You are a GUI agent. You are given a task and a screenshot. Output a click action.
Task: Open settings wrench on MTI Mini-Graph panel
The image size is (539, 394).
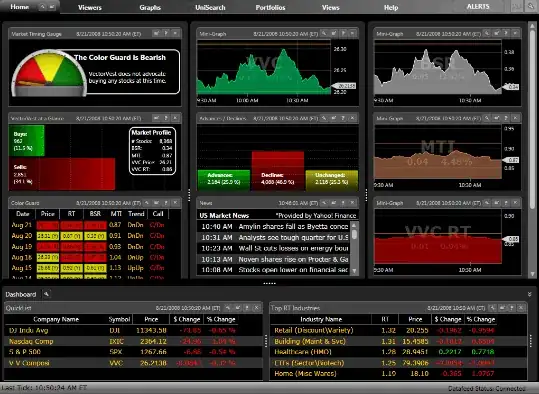(x=487, y=118)
